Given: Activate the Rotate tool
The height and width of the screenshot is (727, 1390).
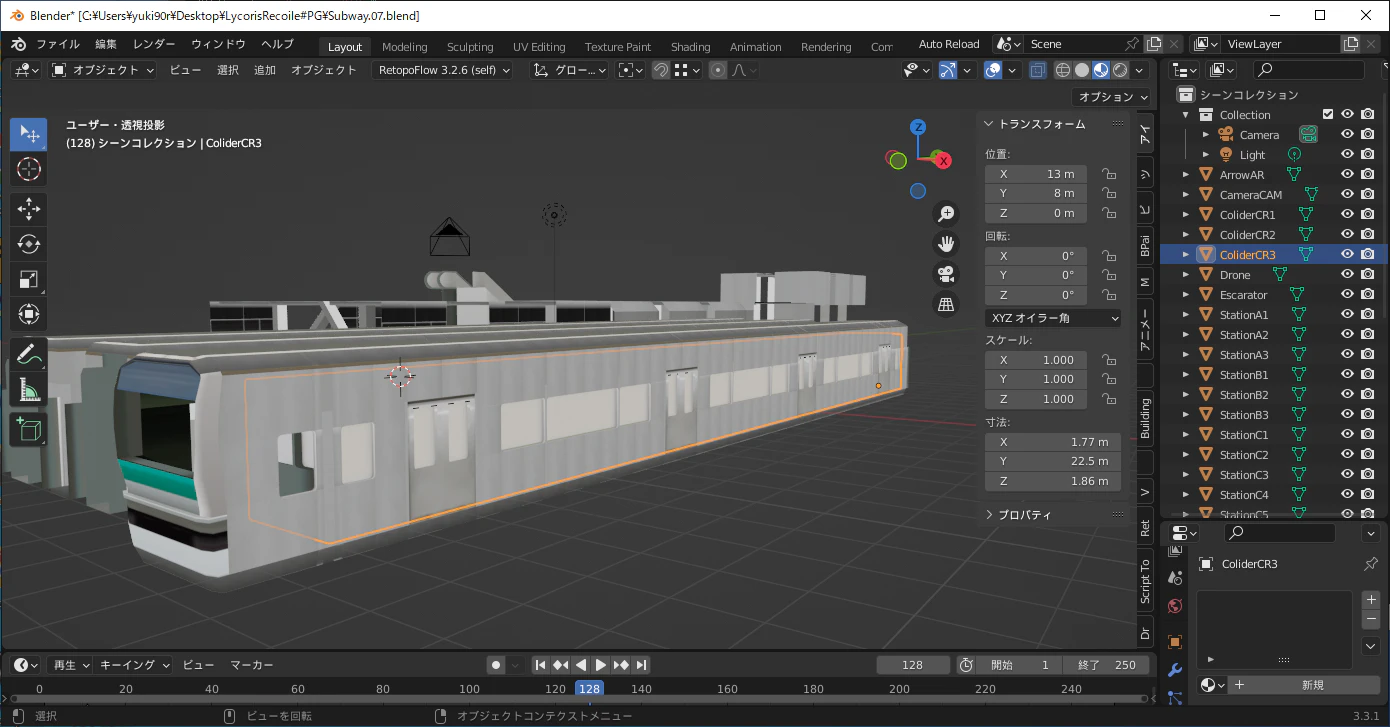Looking at the screenshot, I should pyautogui.click(x=29, y=244).
